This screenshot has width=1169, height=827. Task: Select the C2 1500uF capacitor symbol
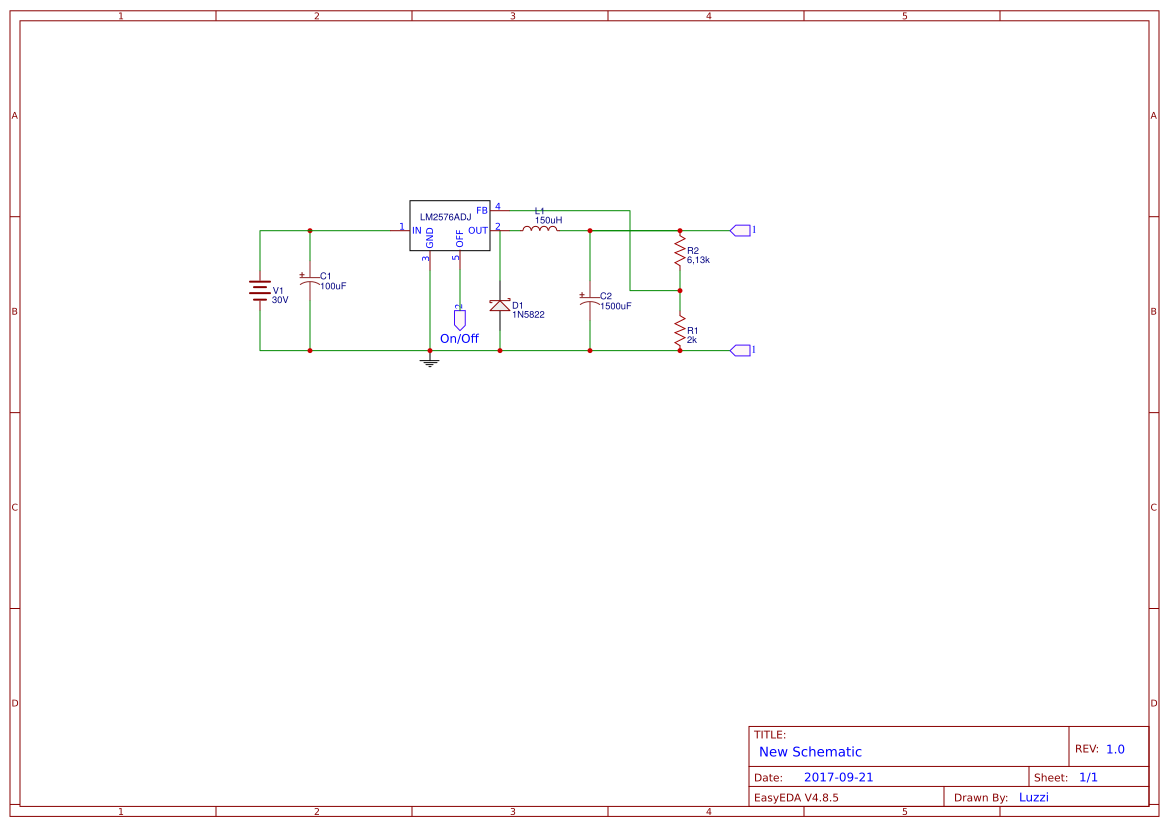click(x=589, y=300)
